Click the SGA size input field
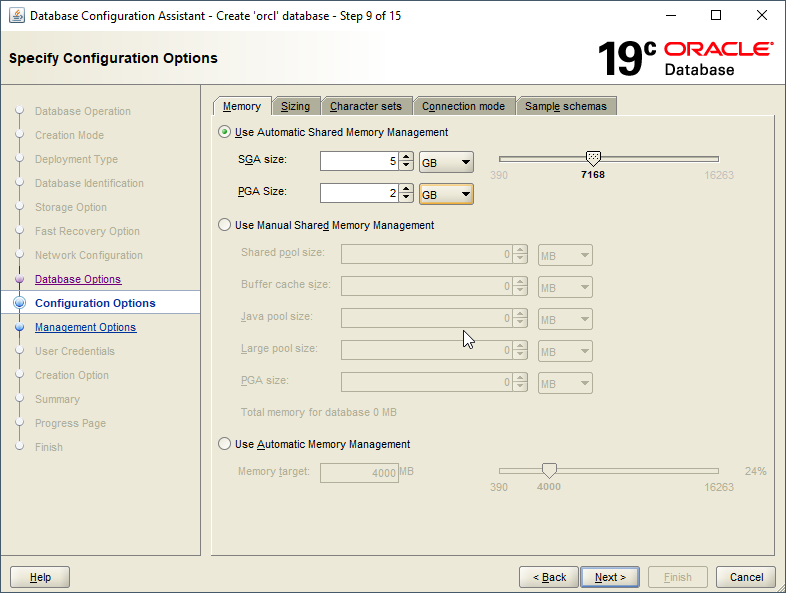The width and height of the screenshot is (786, 593). coord(357,162)
